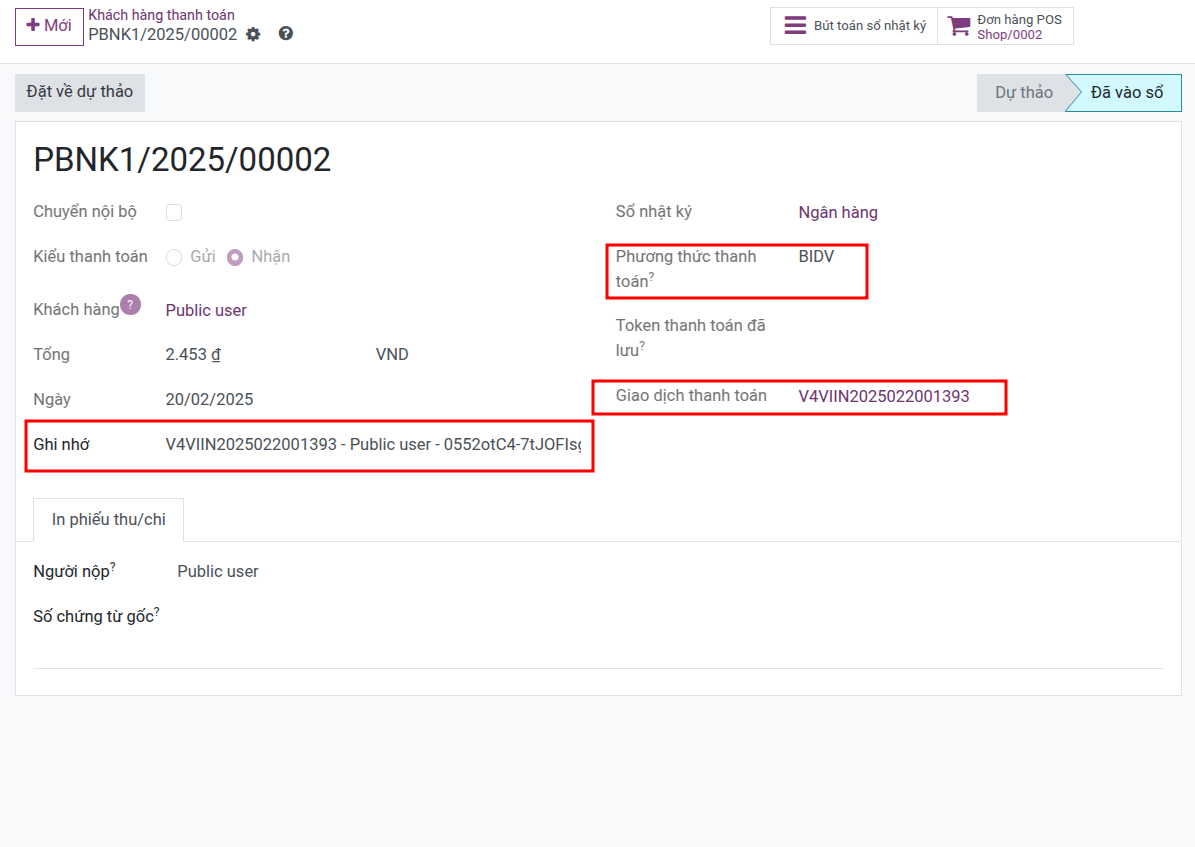Click the Ghi nhớ memo text field
This screenshot has height=847, width=1195.
(372, 445)
